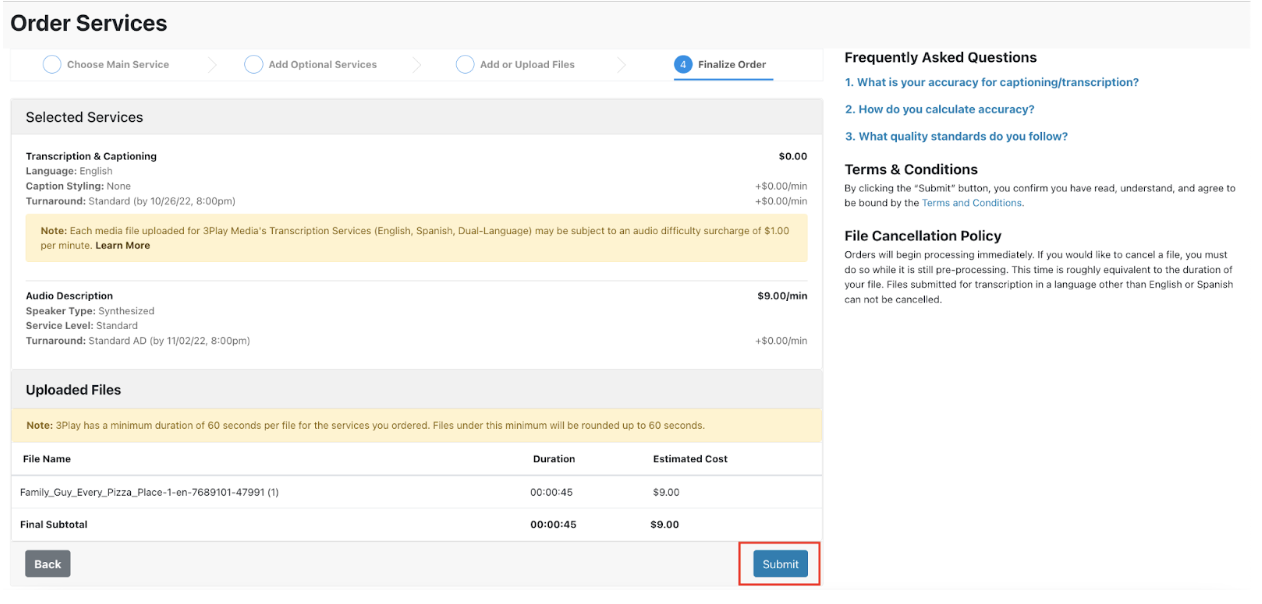This screenshot has height=604, width=1262.
Task: Click the Final Subtotal $9.00 amount
Action: tap(665, 524)
